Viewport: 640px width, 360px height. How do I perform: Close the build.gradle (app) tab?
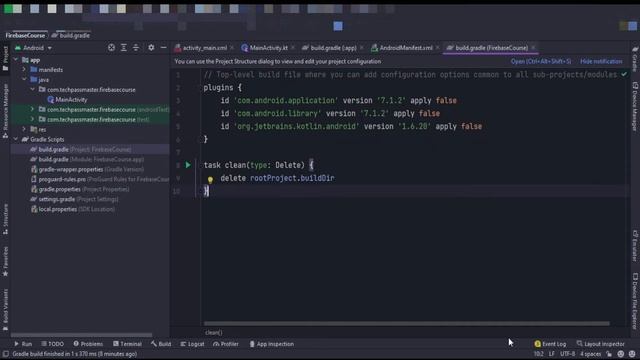362,48
